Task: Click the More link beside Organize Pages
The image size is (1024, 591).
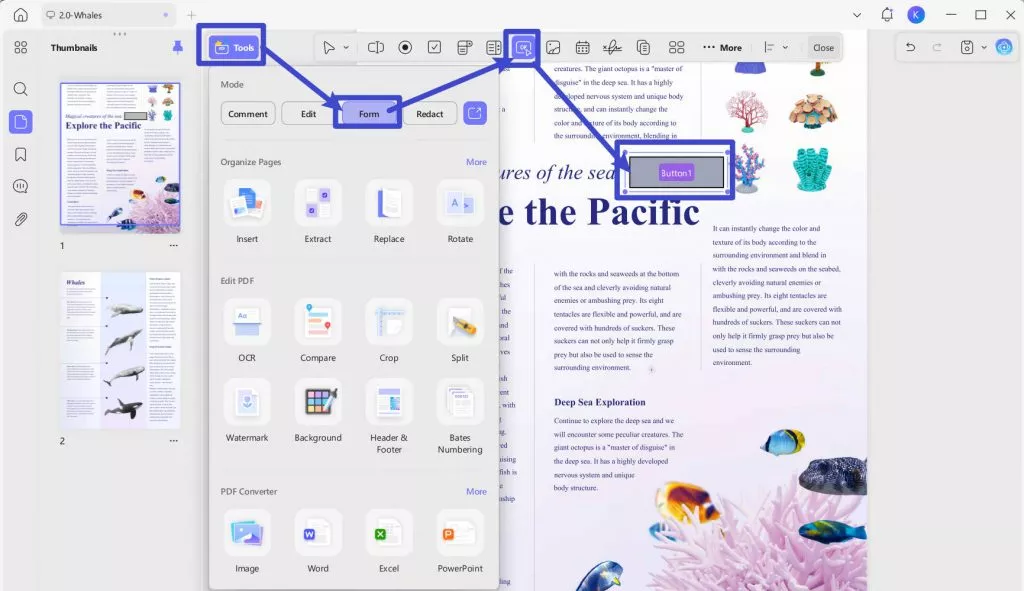Action: pyautogui.click(x=476, y=161)
